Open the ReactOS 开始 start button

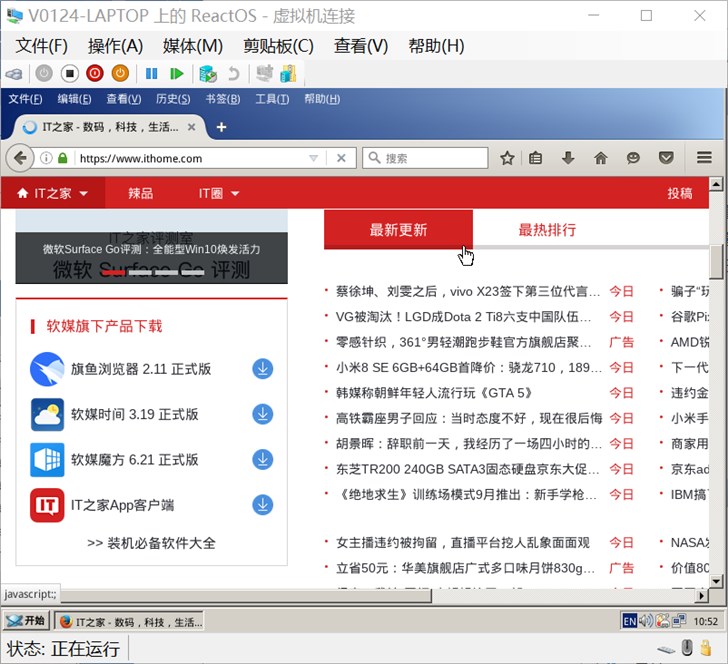click(x=26, y=621)
